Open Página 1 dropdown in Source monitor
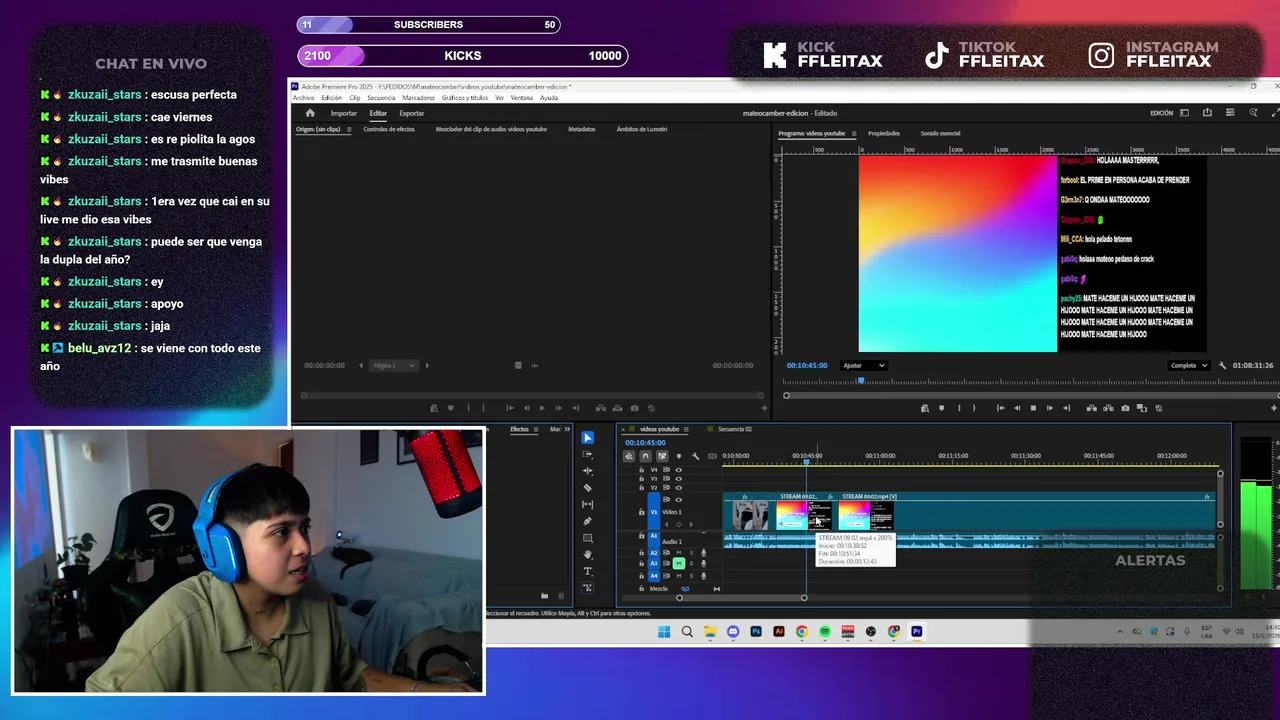Viewport: 1280px width, 720px height. (393, 365)
